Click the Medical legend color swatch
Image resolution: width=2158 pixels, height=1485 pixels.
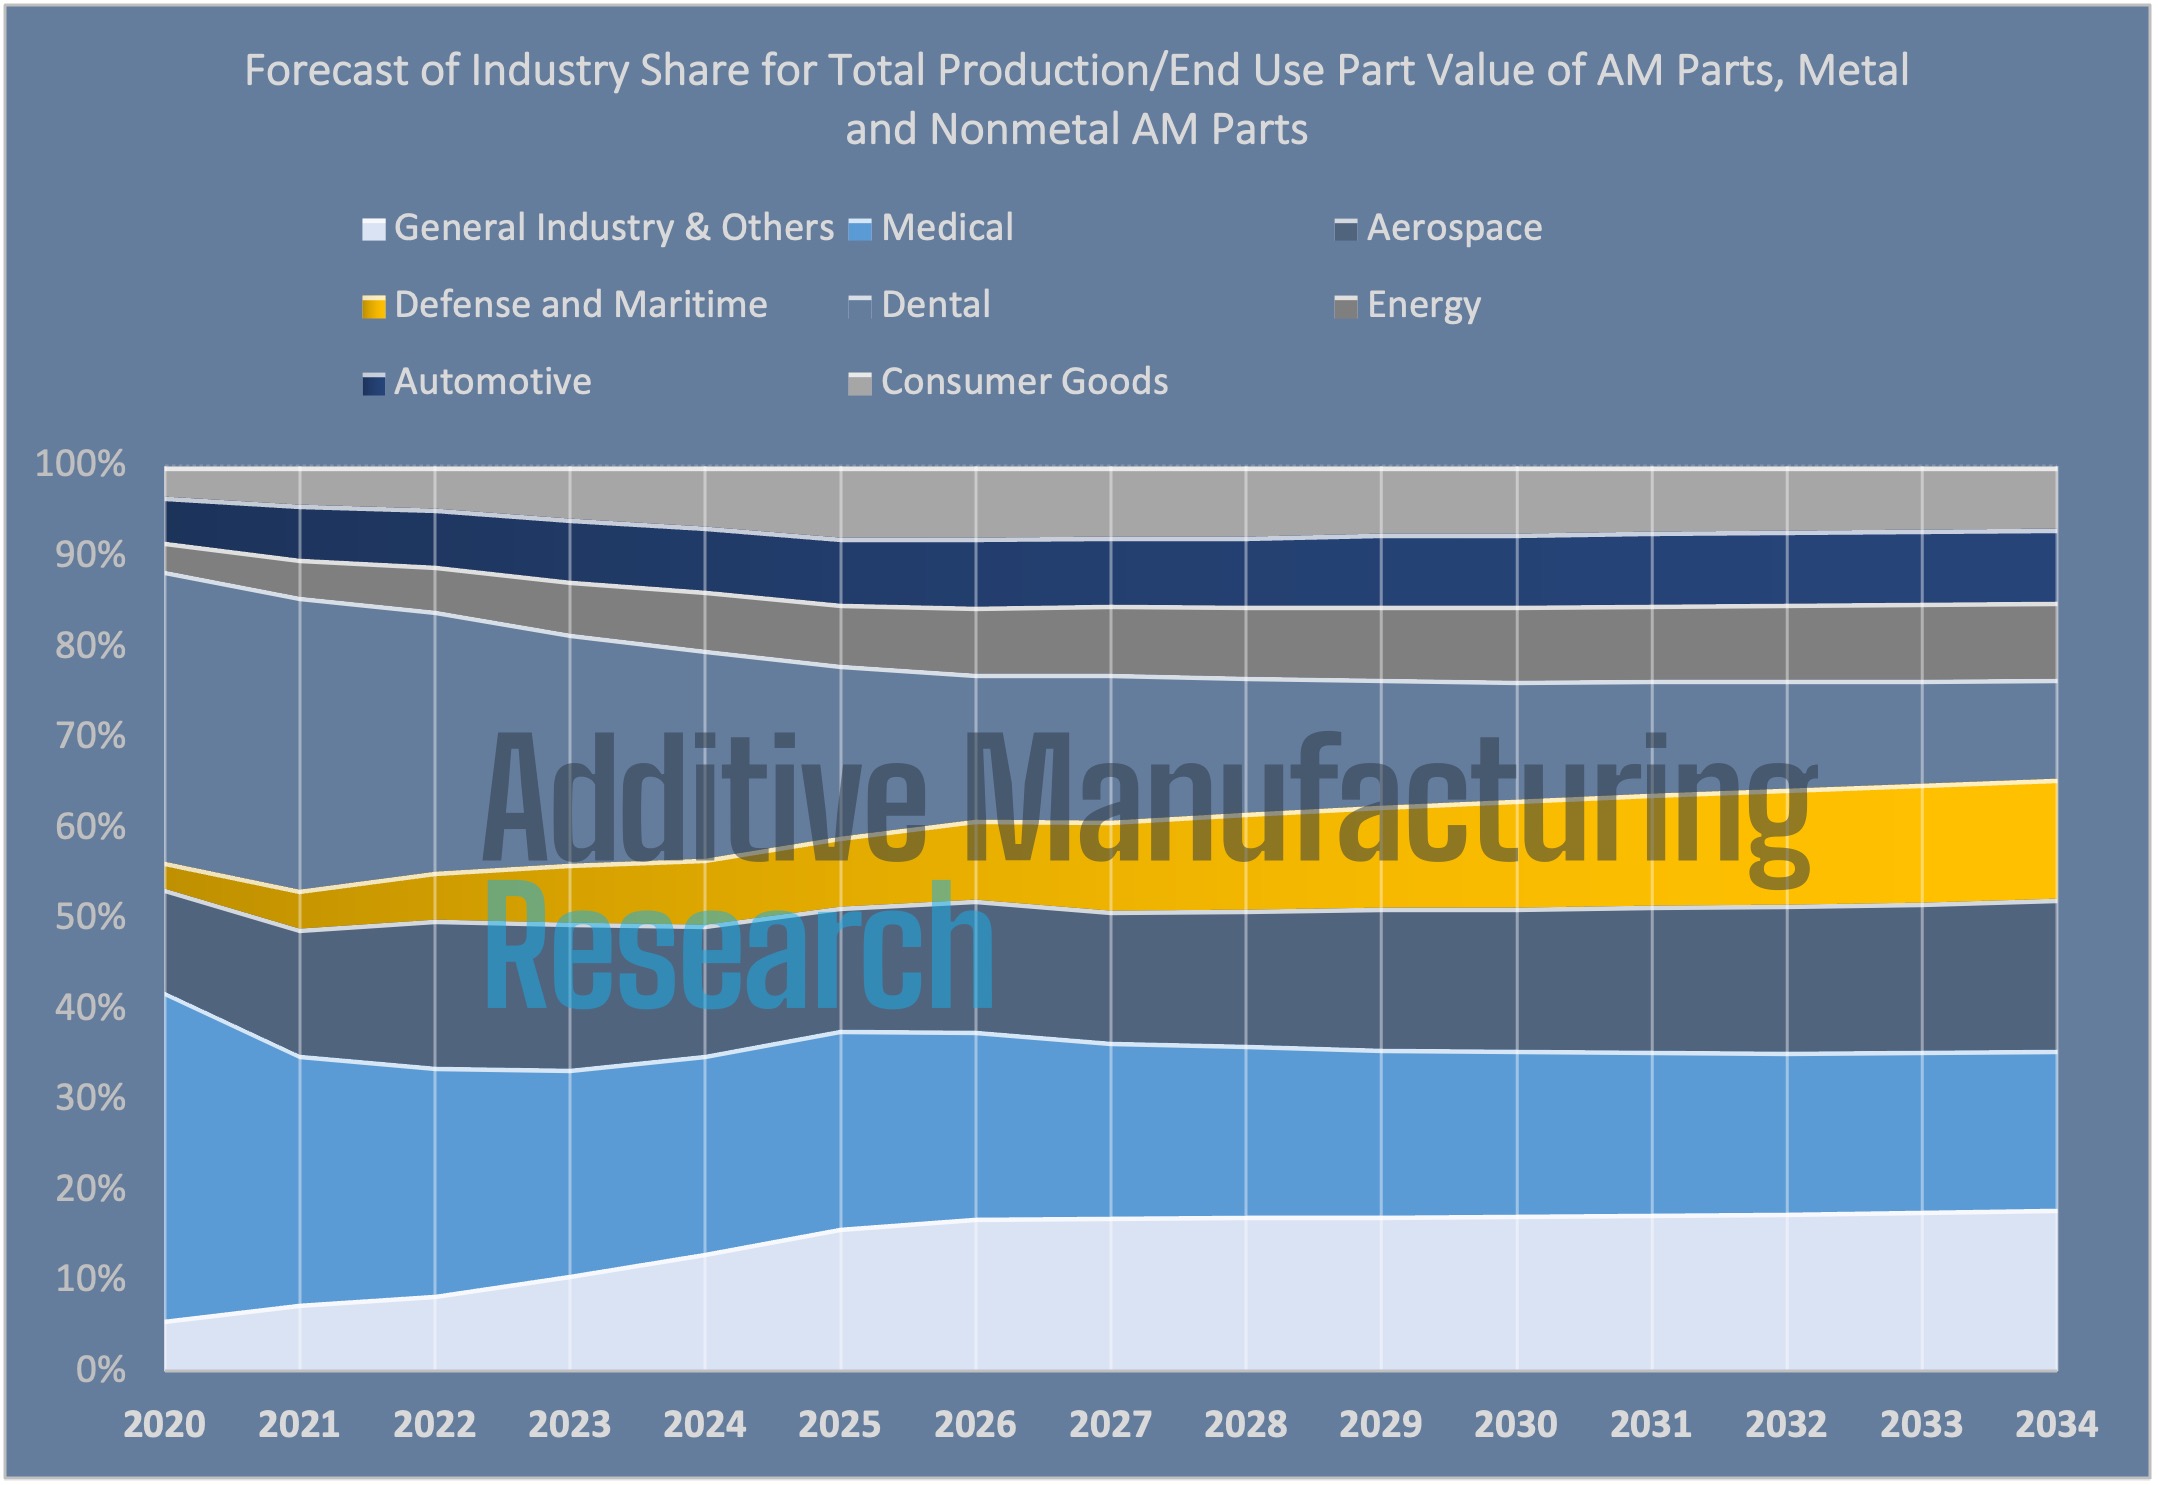[x=859, y=229]
